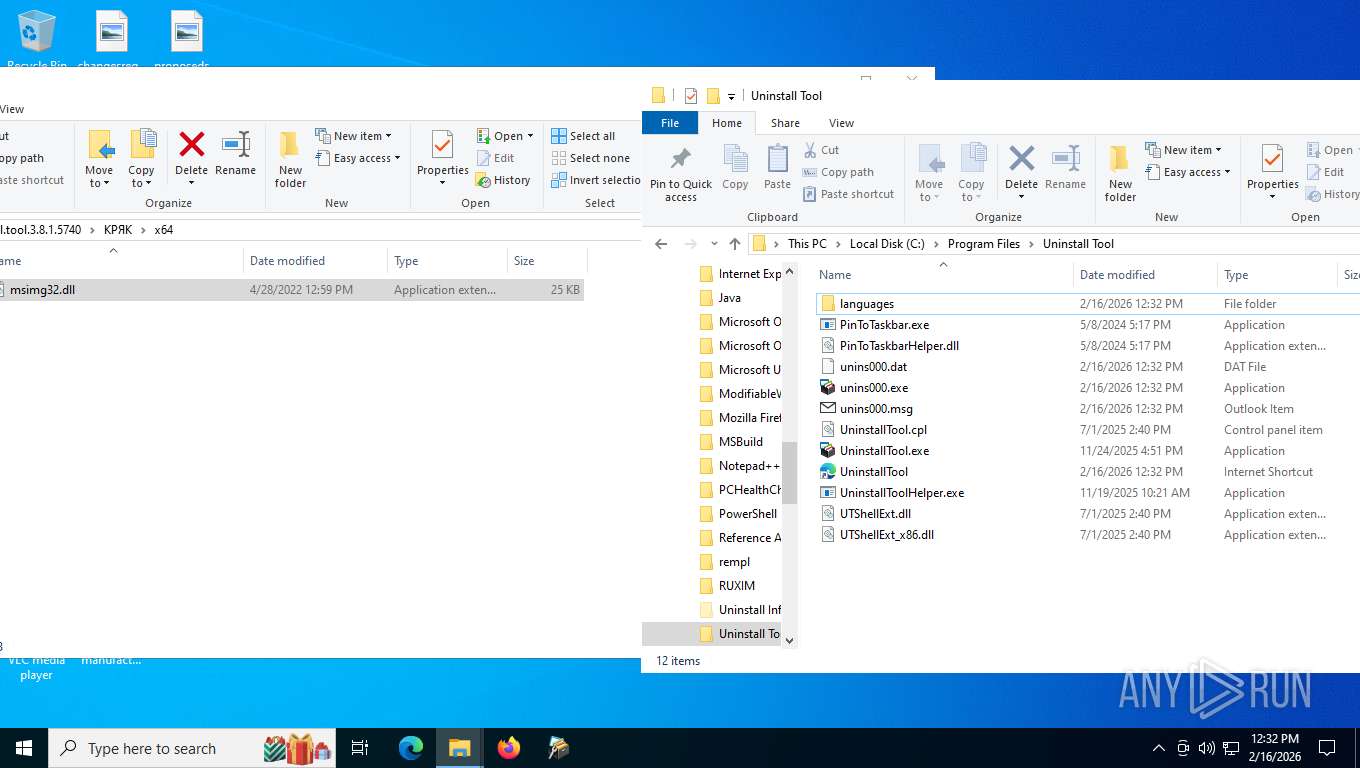Viewport: 1360px width, 768px height.
Task: Click Program Files in address breadcrumb
Action: pos(983,244)
